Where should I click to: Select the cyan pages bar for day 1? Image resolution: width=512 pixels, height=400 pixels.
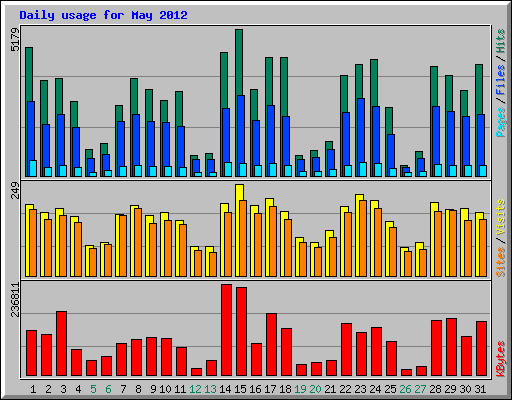click(33, 168)
